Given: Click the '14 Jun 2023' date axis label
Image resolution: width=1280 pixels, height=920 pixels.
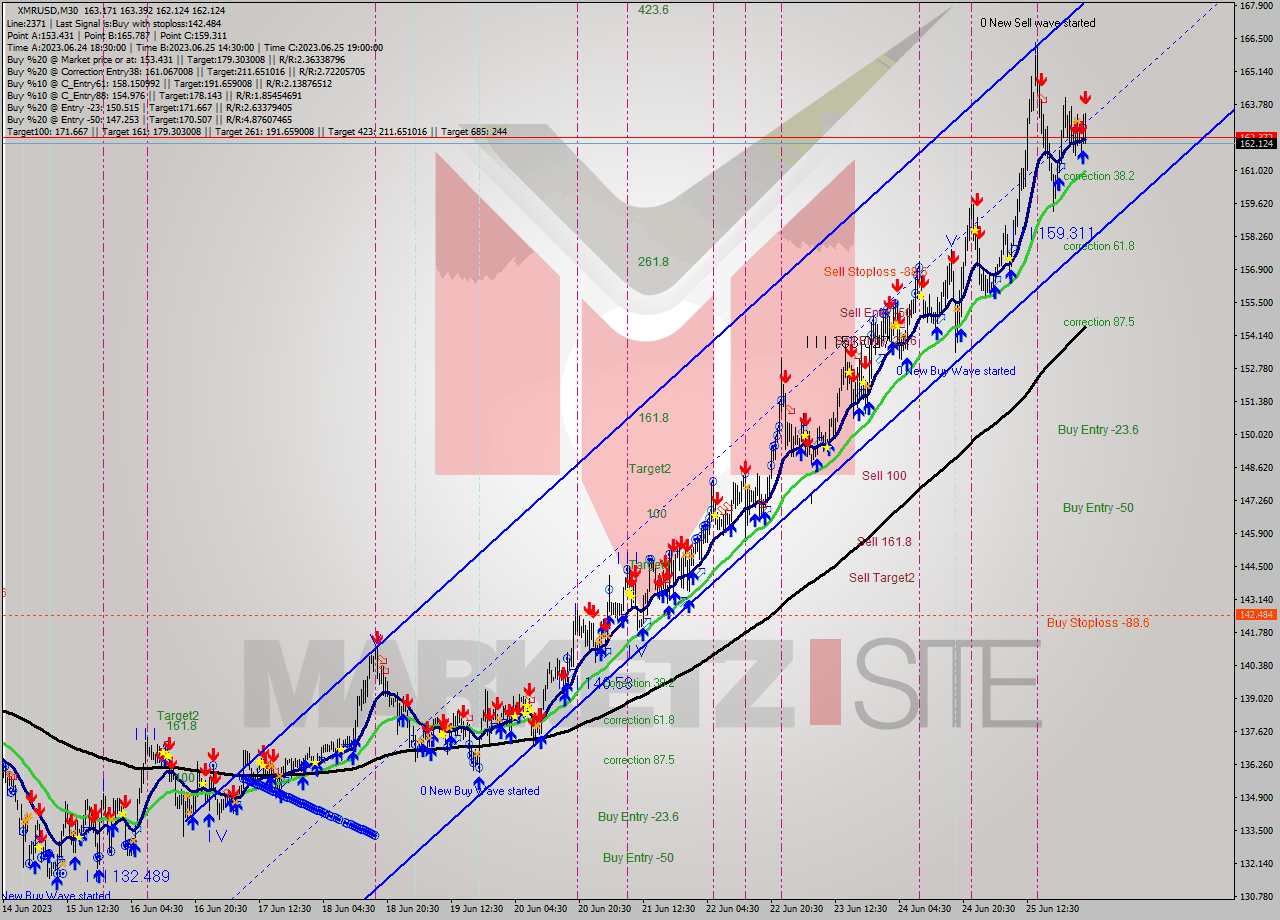Looking at the screenshot, I should coord(25,909).
